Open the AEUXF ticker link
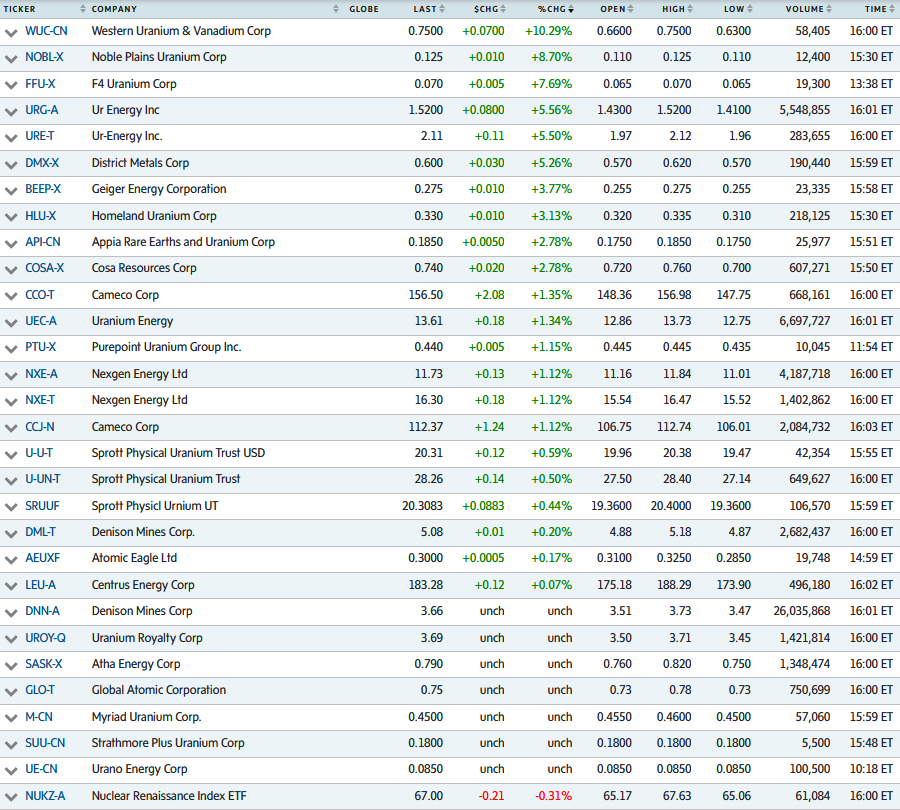Image resolution: width=900 pixels, height=810 pixels. (x=42, y=557)
